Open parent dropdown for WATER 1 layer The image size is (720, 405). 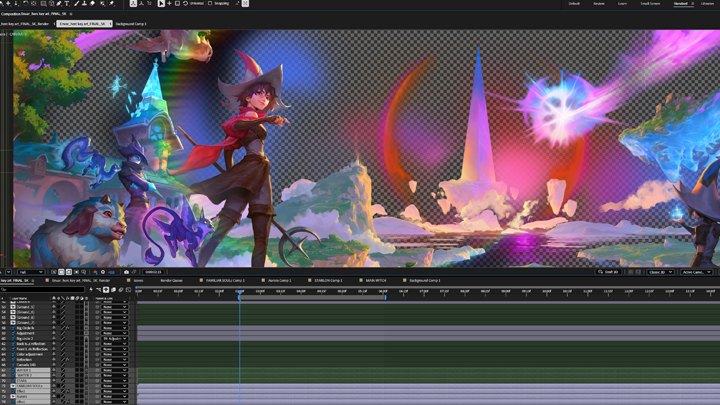click(114, 370)
